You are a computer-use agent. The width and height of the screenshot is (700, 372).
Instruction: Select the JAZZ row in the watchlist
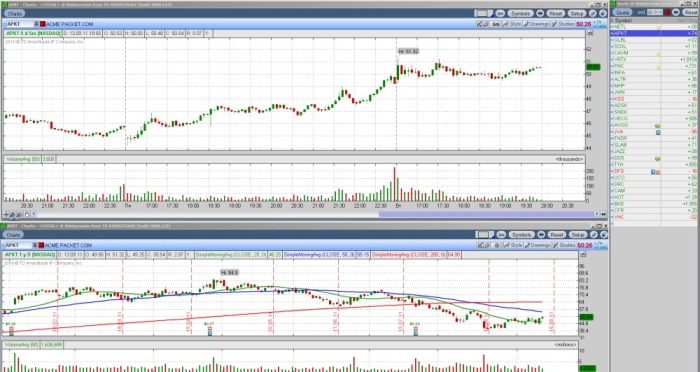point(655,151)
